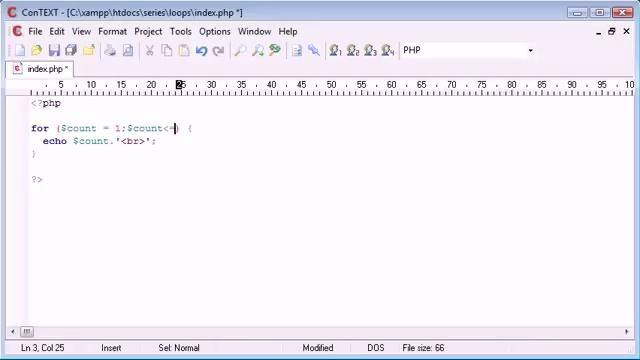Click the ConTEXT icon in the menu bar
640x360 pixels.
[17, 31]
